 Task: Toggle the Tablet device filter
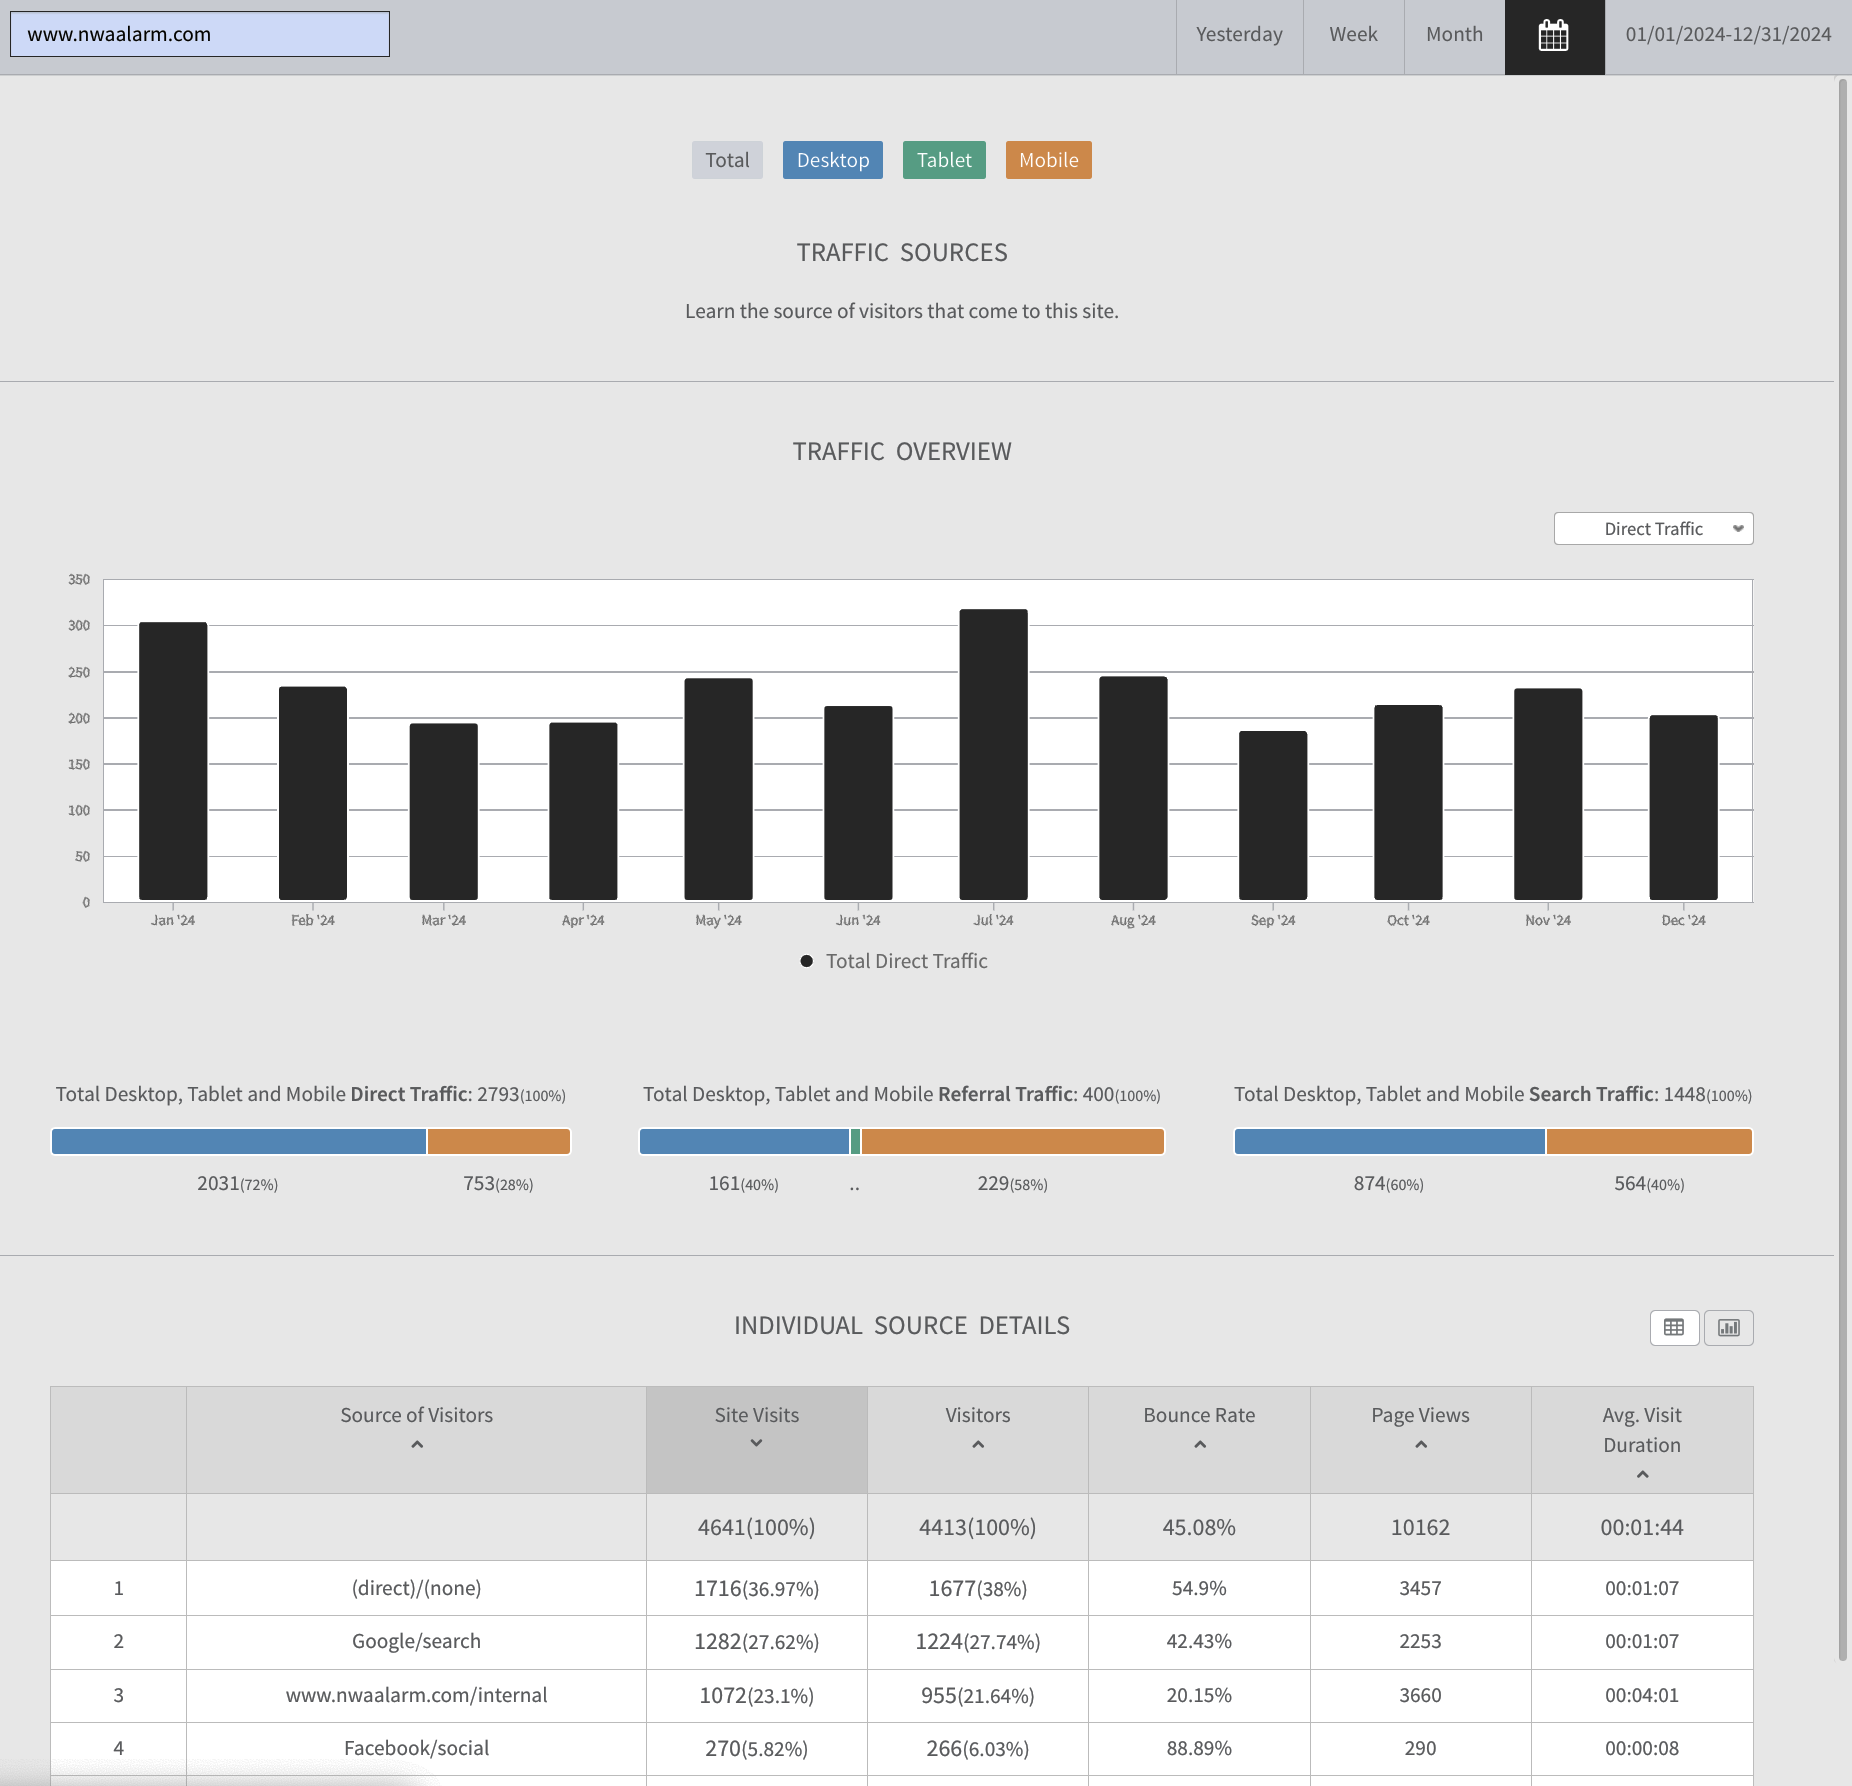[x=944, y=160]
